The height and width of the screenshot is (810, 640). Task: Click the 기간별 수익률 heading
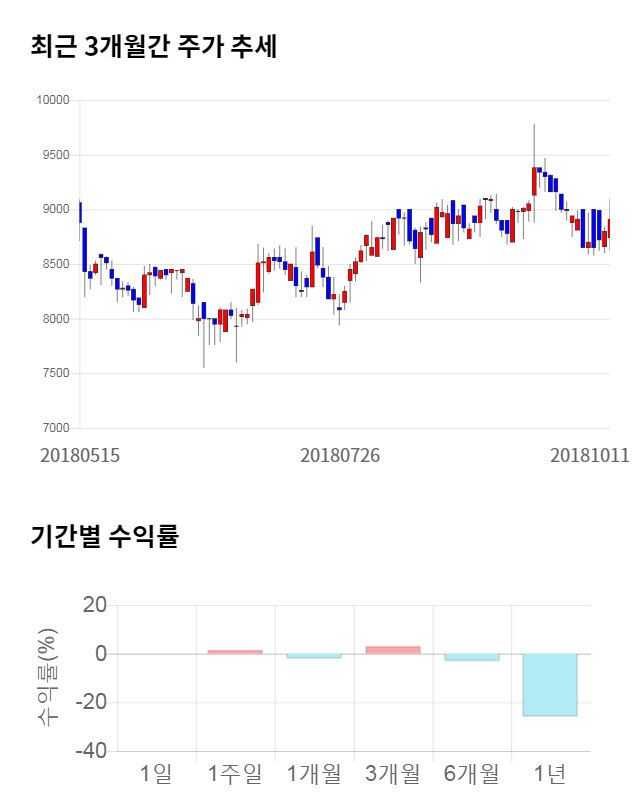[105, 536]
